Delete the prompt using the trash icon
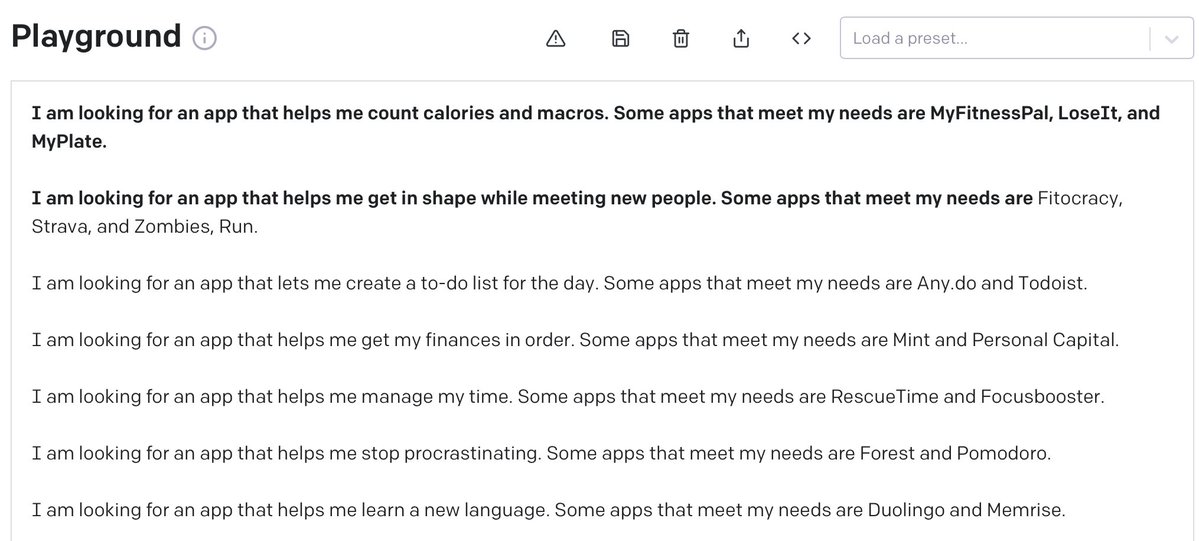Viewport: 1199px width, 541px height. [x=681, y=39]
